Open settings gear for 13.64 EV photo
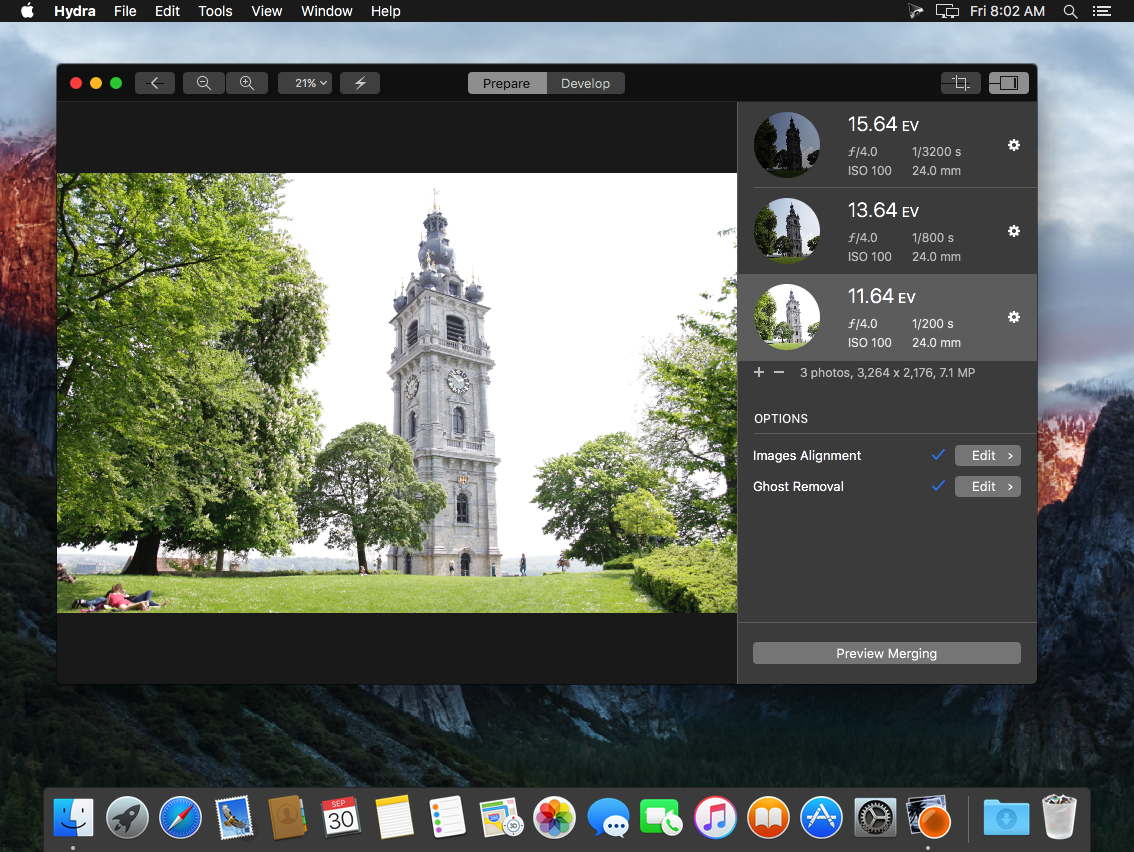The height and width of the screenshot is (852, 1134). [x=1014, y=231]
